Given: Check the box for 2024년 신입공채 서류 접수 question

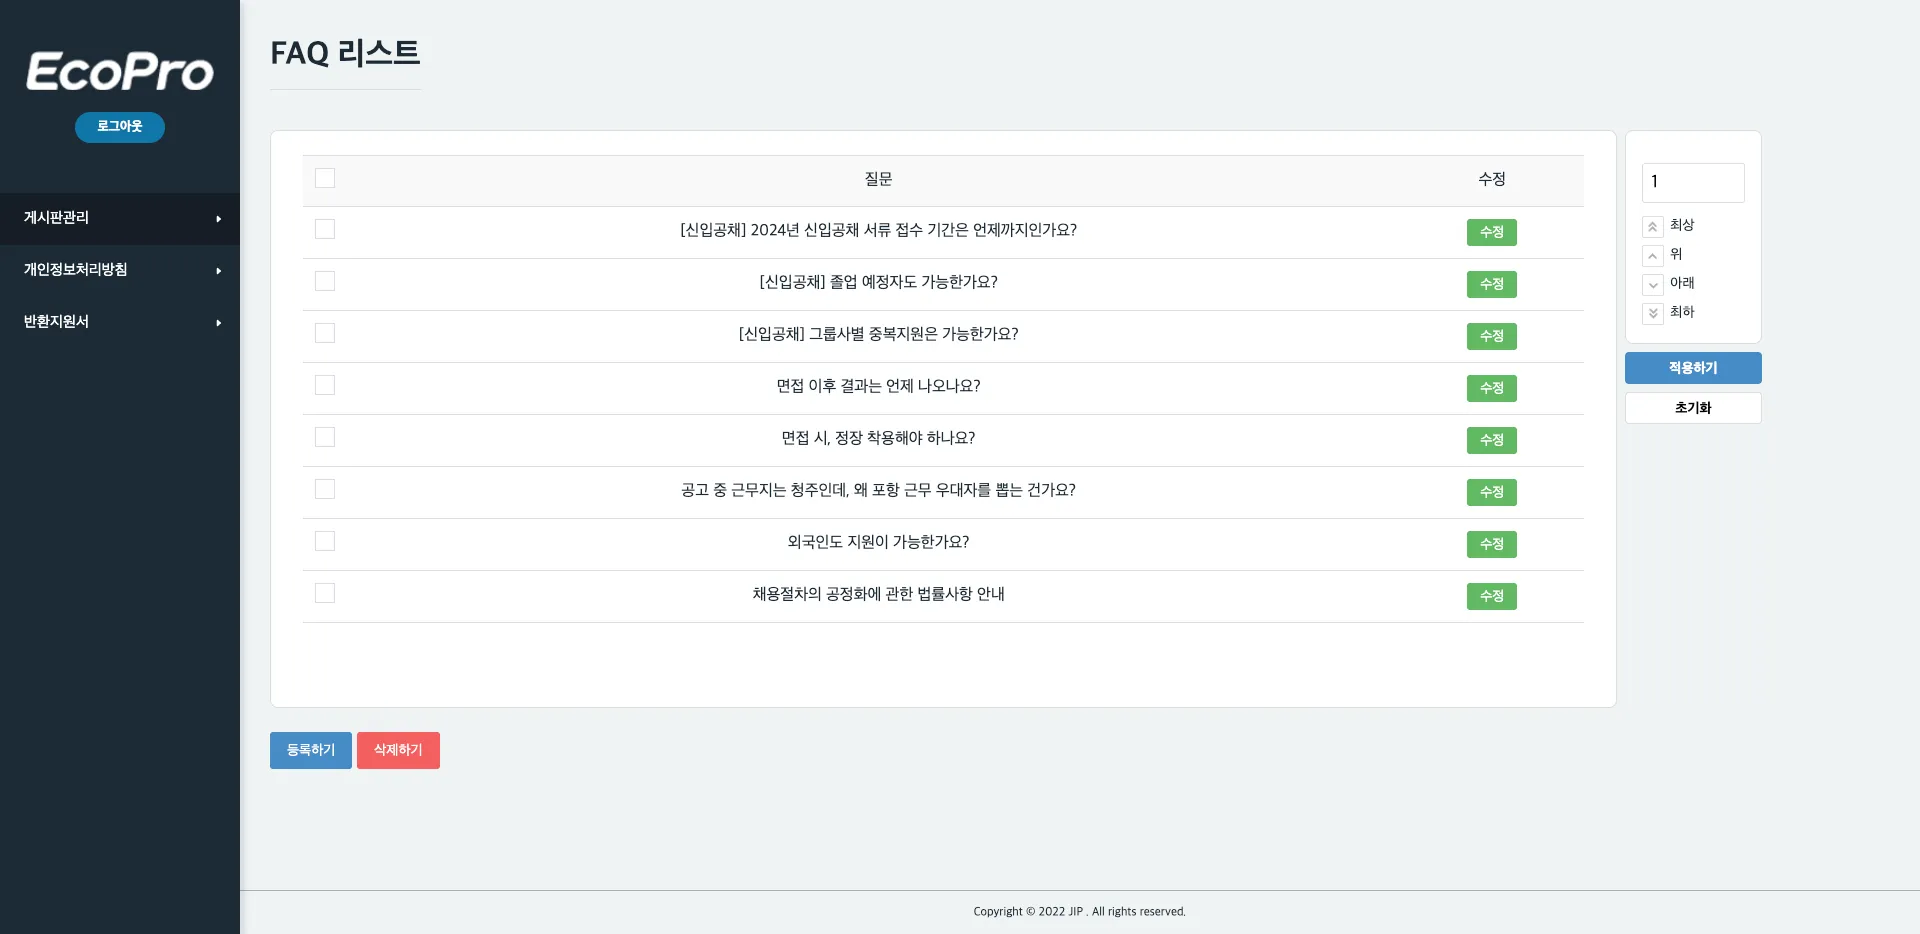Looking at the screenshot, I should point(325,229).
